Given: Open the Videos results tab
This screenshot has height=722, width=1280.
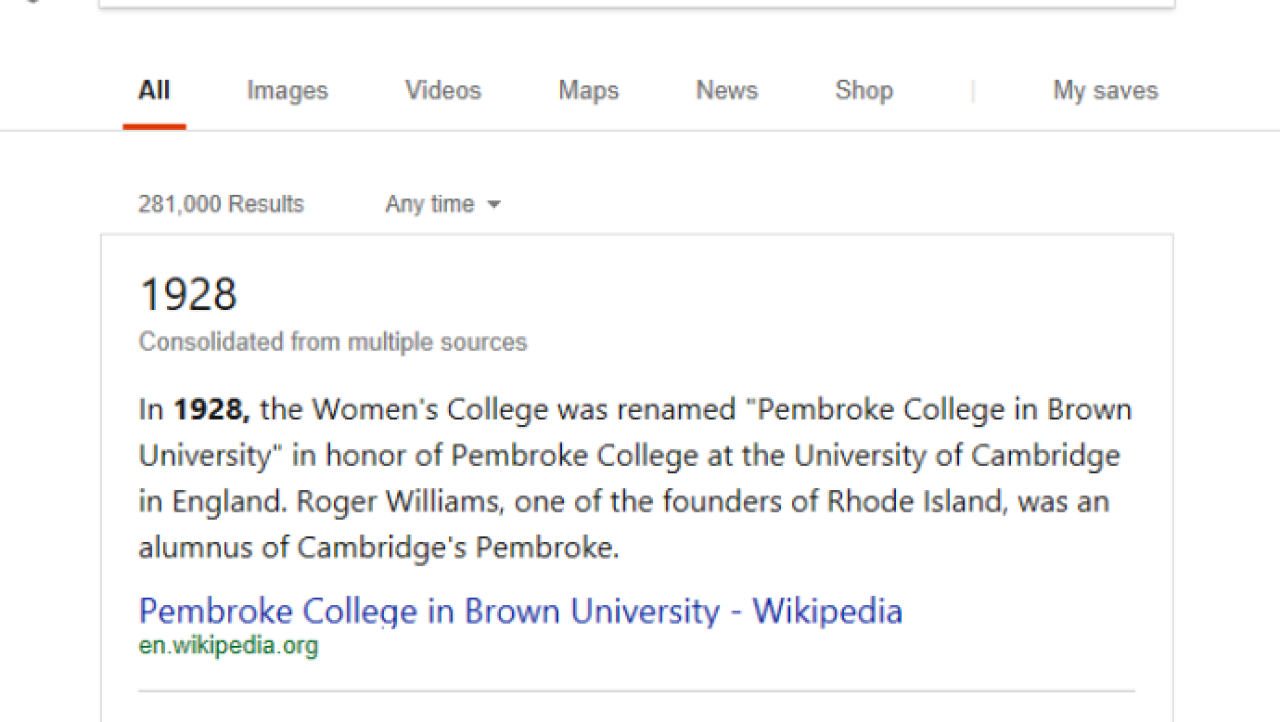Looking at the screenshot, I should pyautogui.click(x=443, y=91).
